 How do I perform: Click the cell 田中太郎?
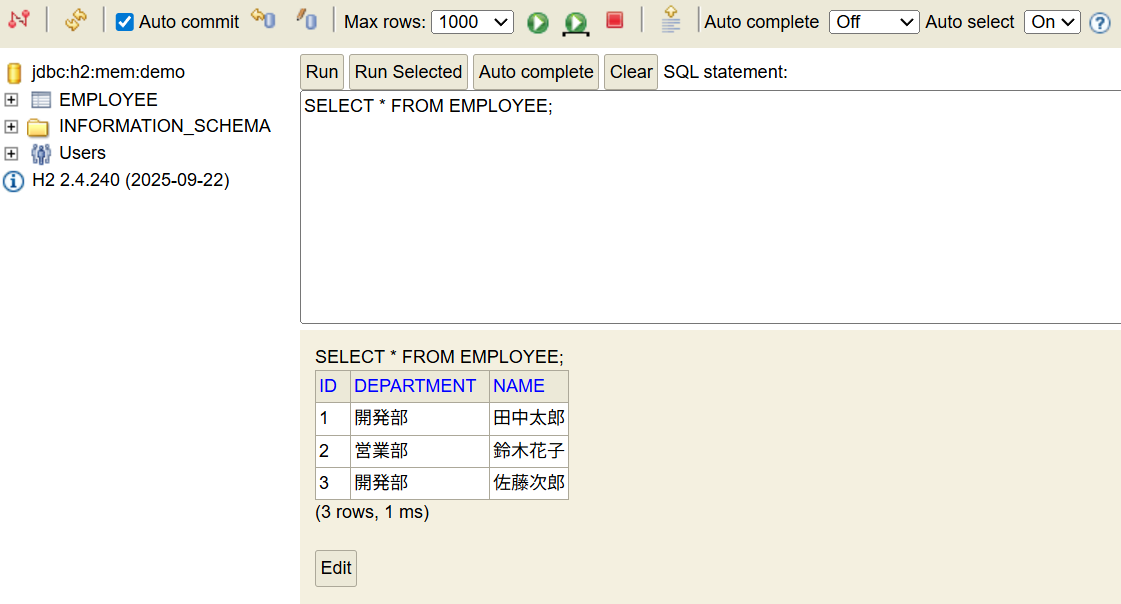pyautogui.click(x=529, y=418)
